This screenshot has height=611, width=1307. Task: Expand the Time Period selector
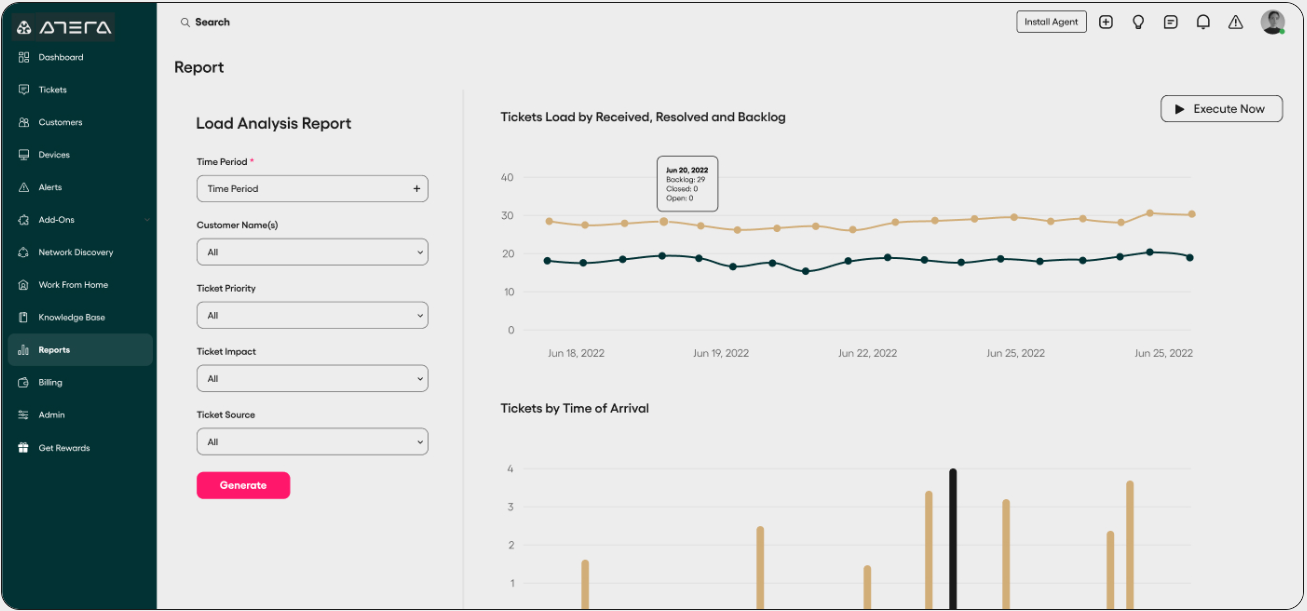[312, 188]
